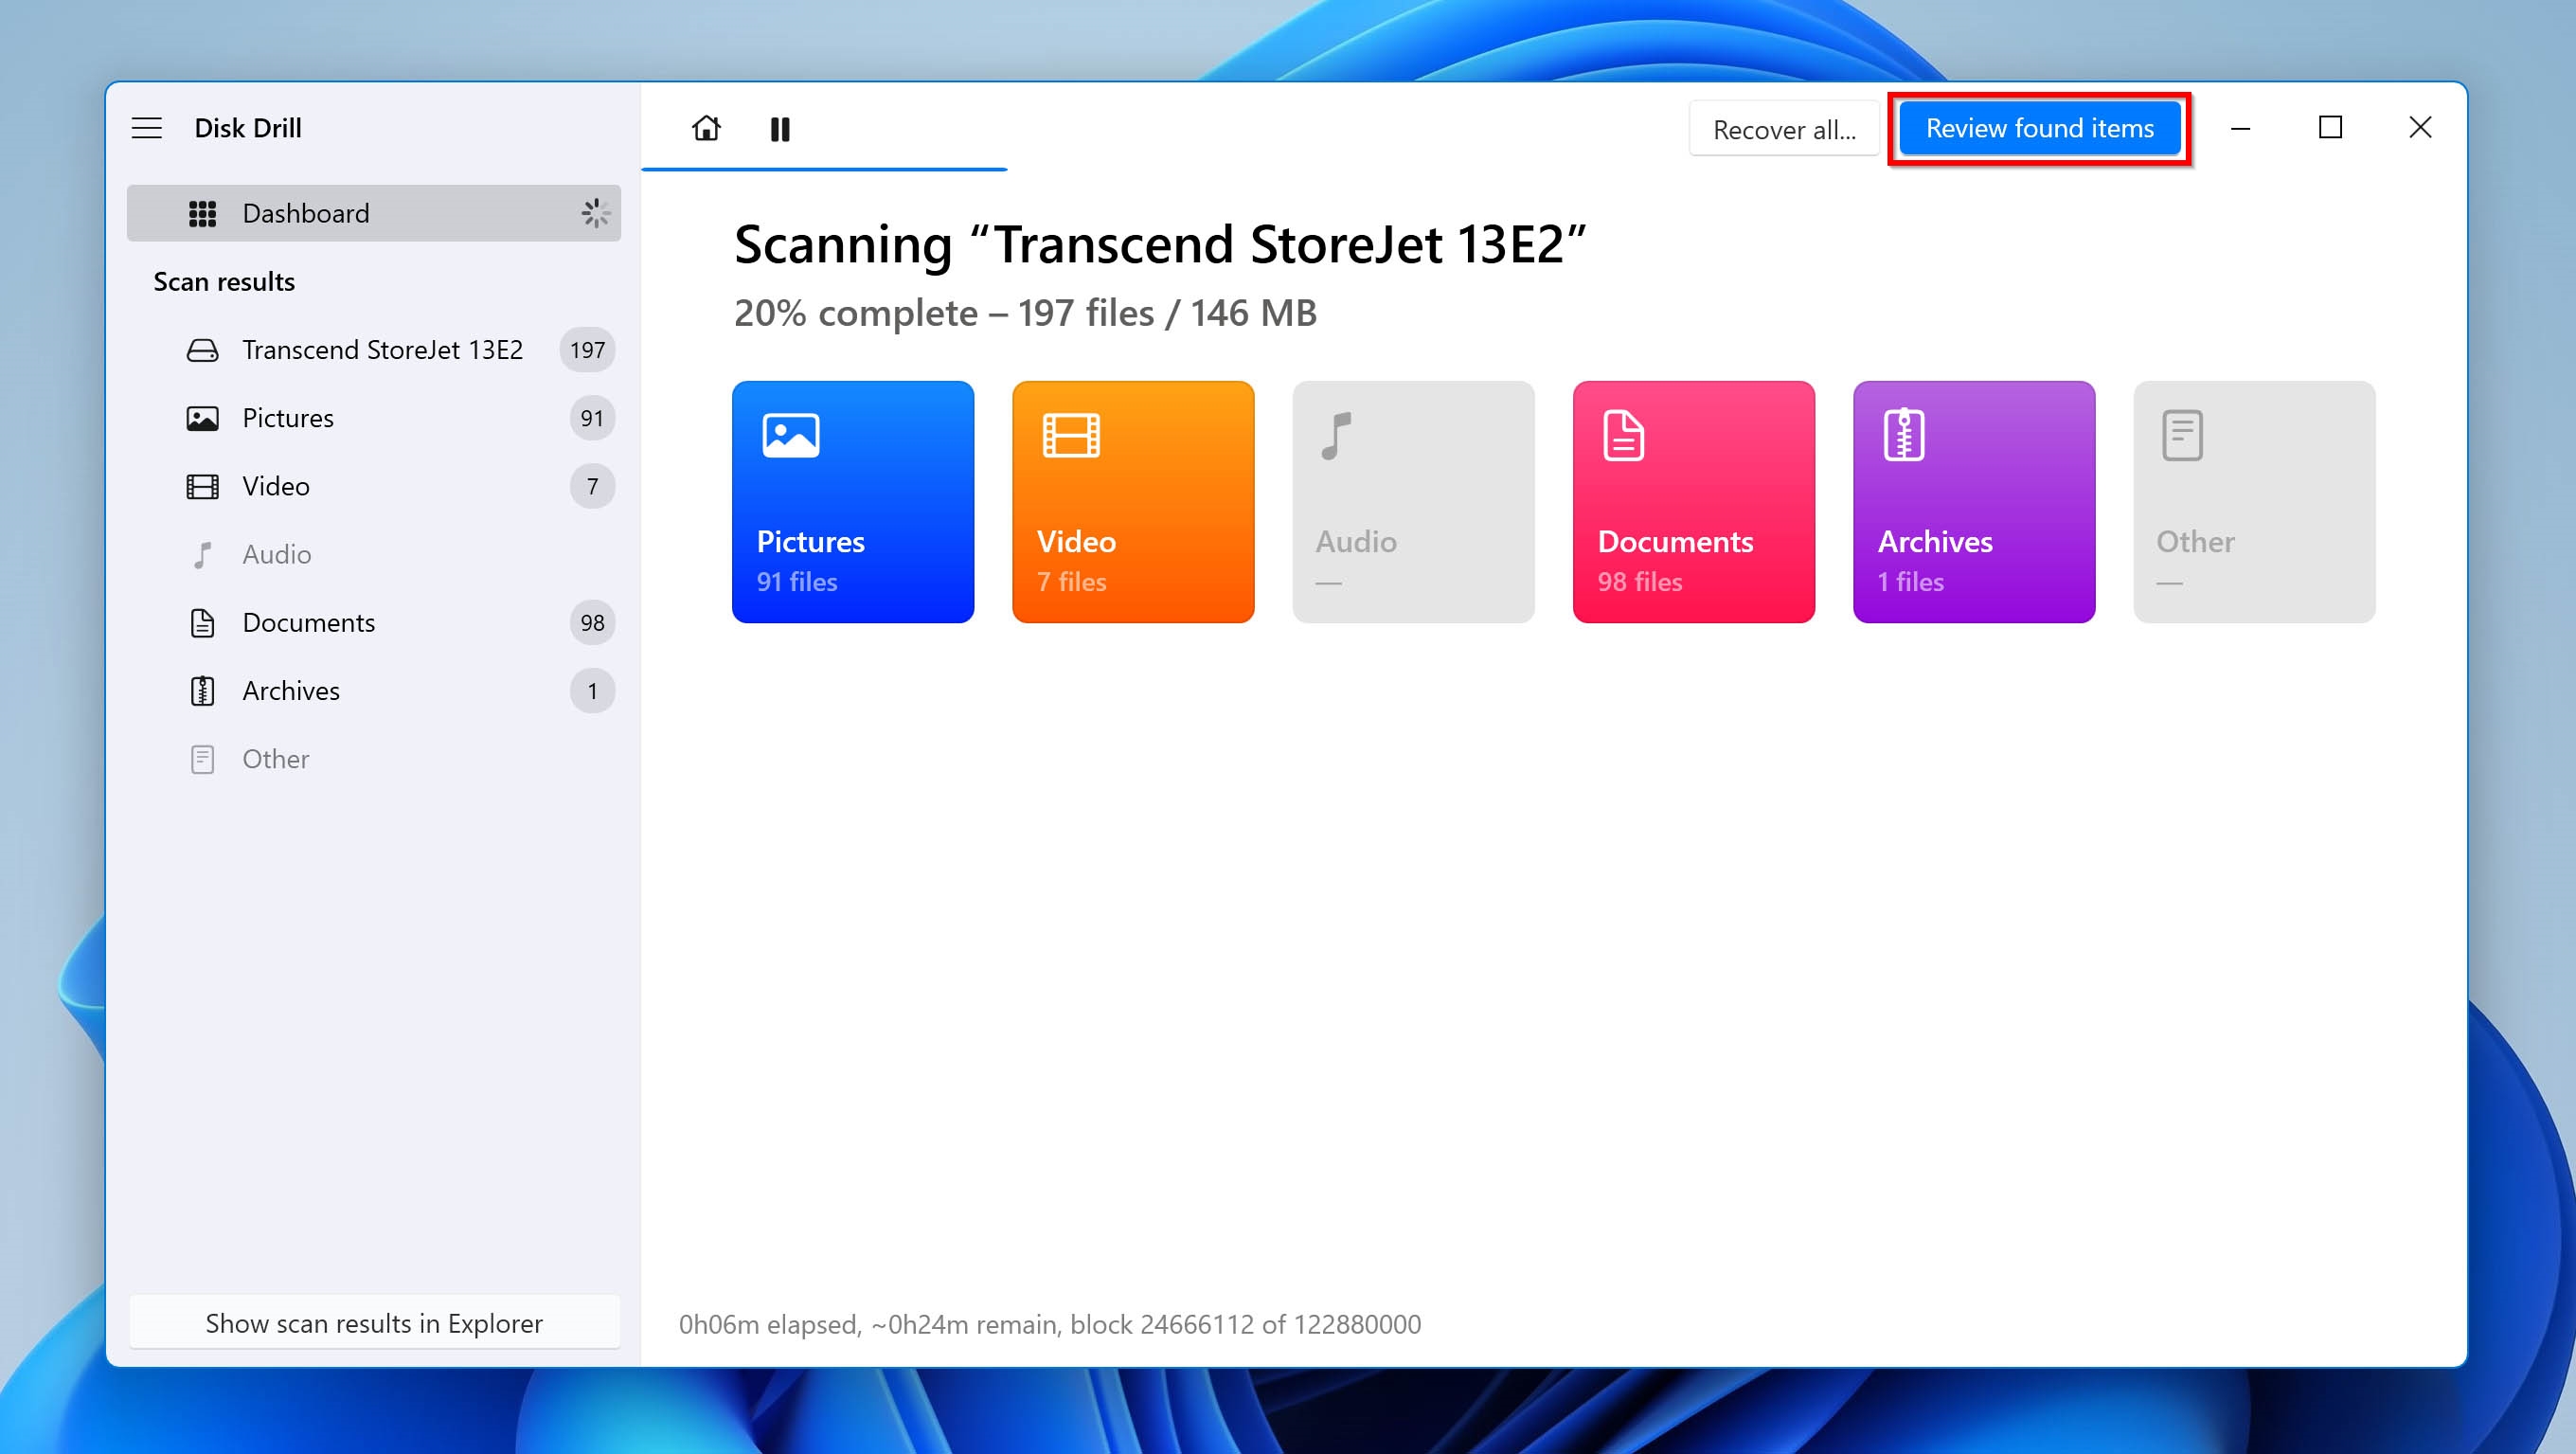Select Other in the sidebar
2576x1454 pixels.
point(374,759)
